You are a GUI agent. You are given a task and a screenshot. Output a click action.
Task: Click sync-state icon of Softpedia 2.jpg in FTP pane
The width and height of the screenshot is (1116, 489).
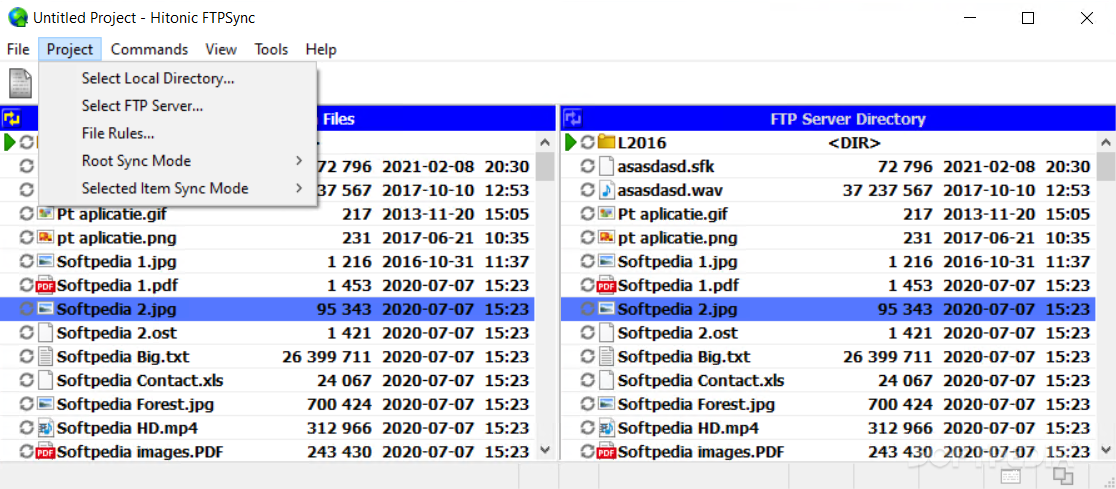tap(588, 309)
